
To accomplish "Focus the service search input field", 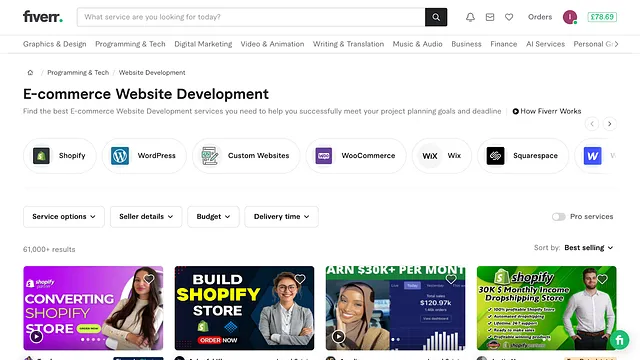I will click(x=251, y=17).
